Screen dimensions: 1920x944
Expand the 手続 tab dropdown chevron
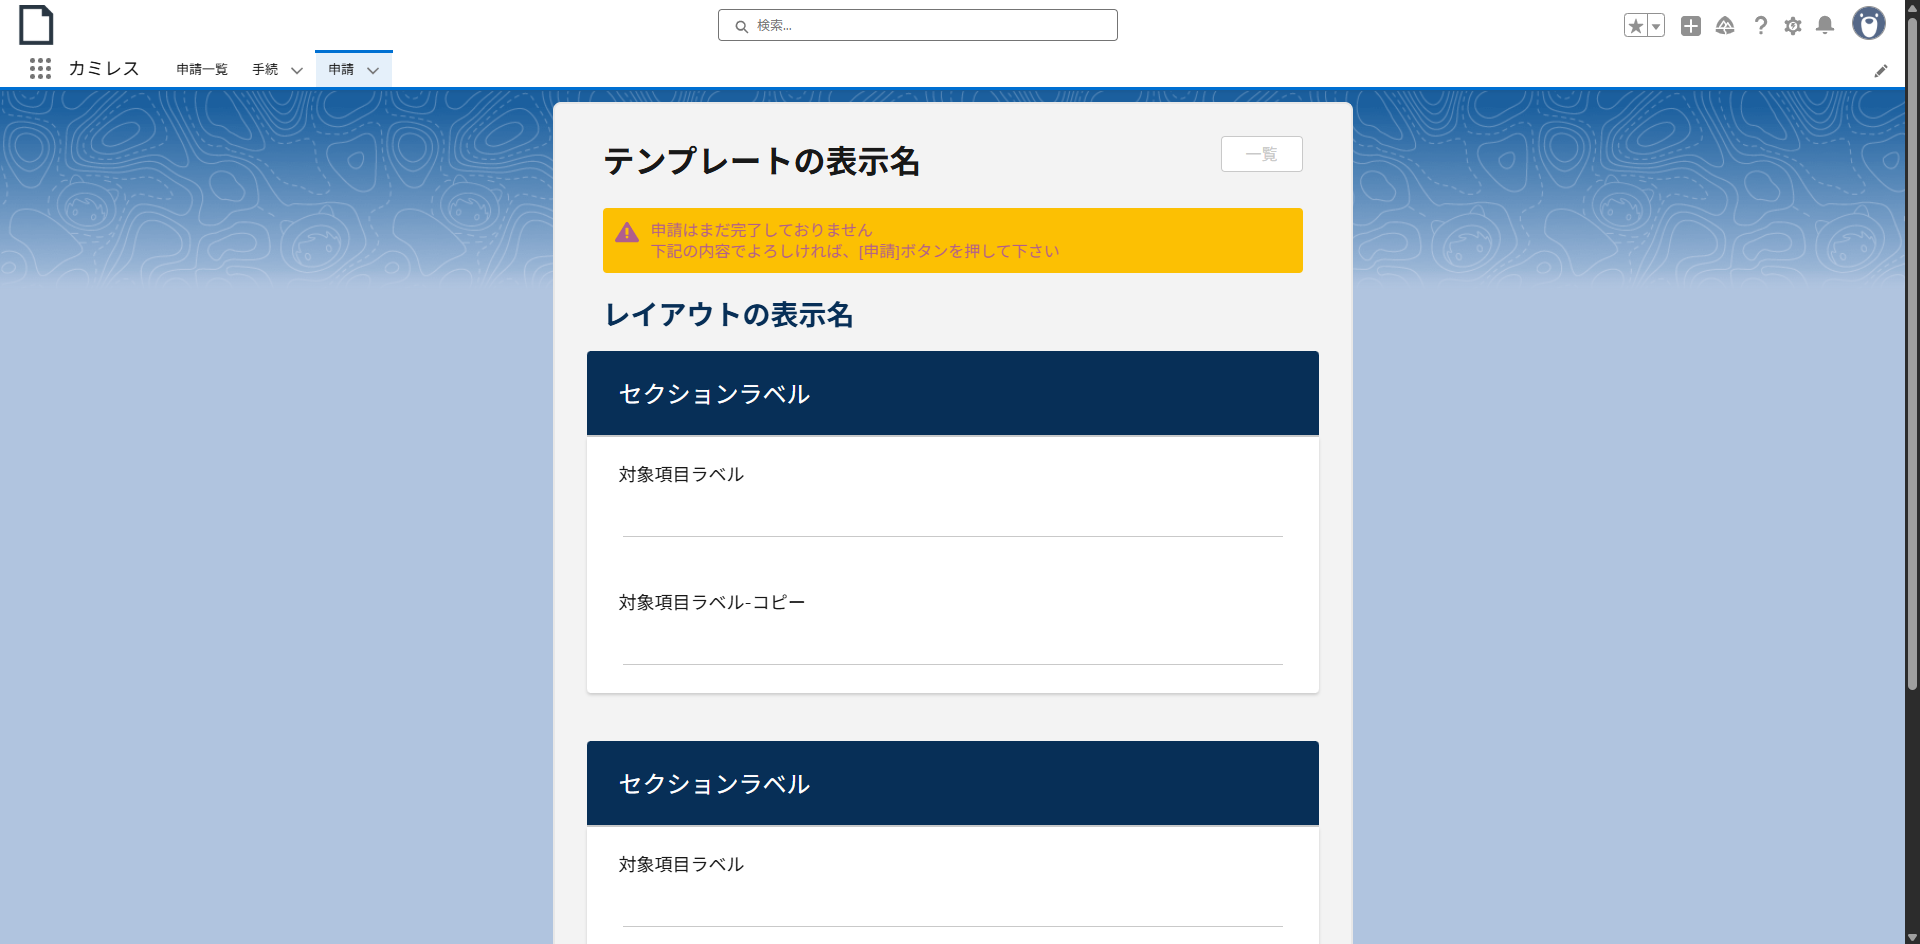click(x=296, y=70)
